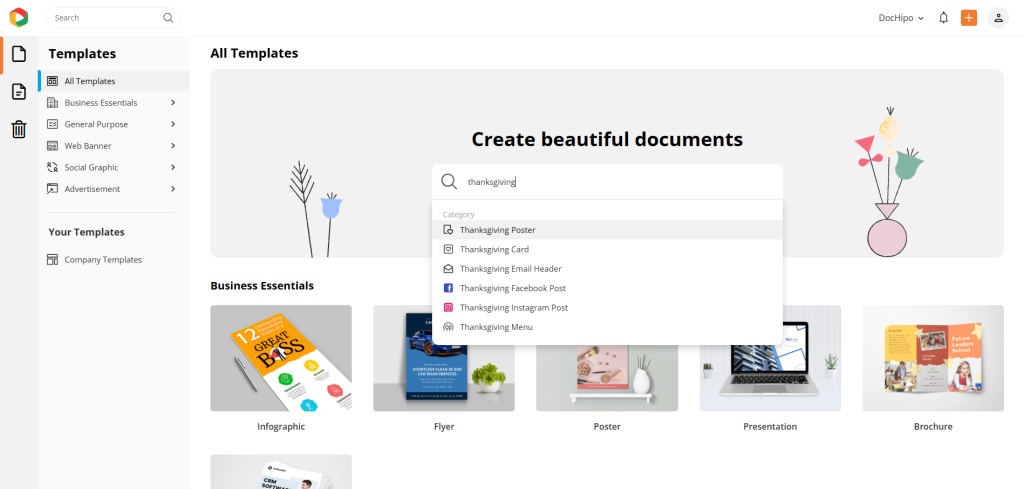Select the blank document icon in left rail
This screenshot has width=1024, height=489.
[19, 54]
